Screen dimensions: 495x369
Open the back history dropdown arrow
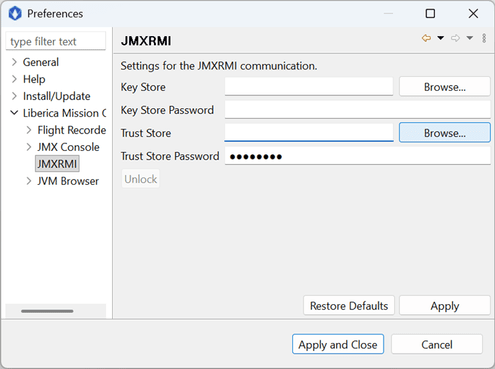pyautogui.click(x=440, y=38)
